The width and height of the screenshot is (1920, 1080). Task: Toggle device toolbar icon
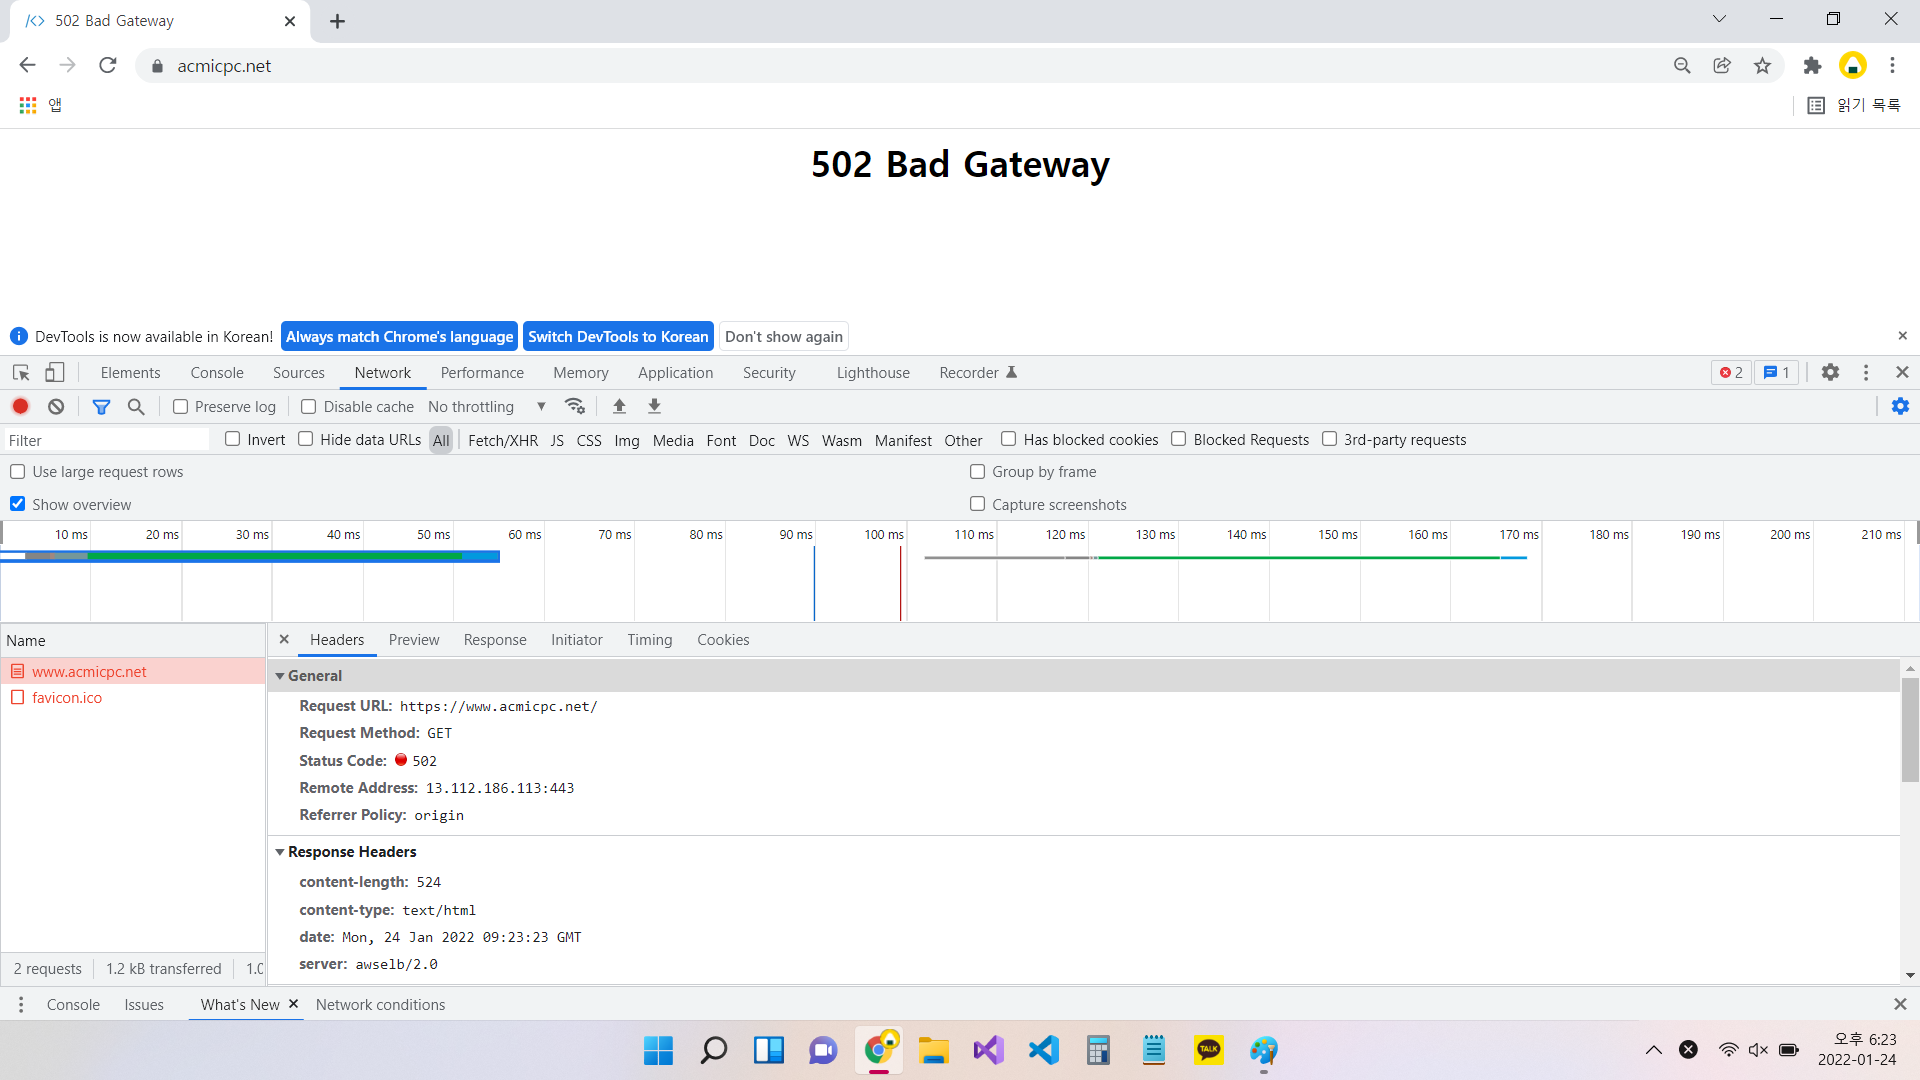coord(55,372)
